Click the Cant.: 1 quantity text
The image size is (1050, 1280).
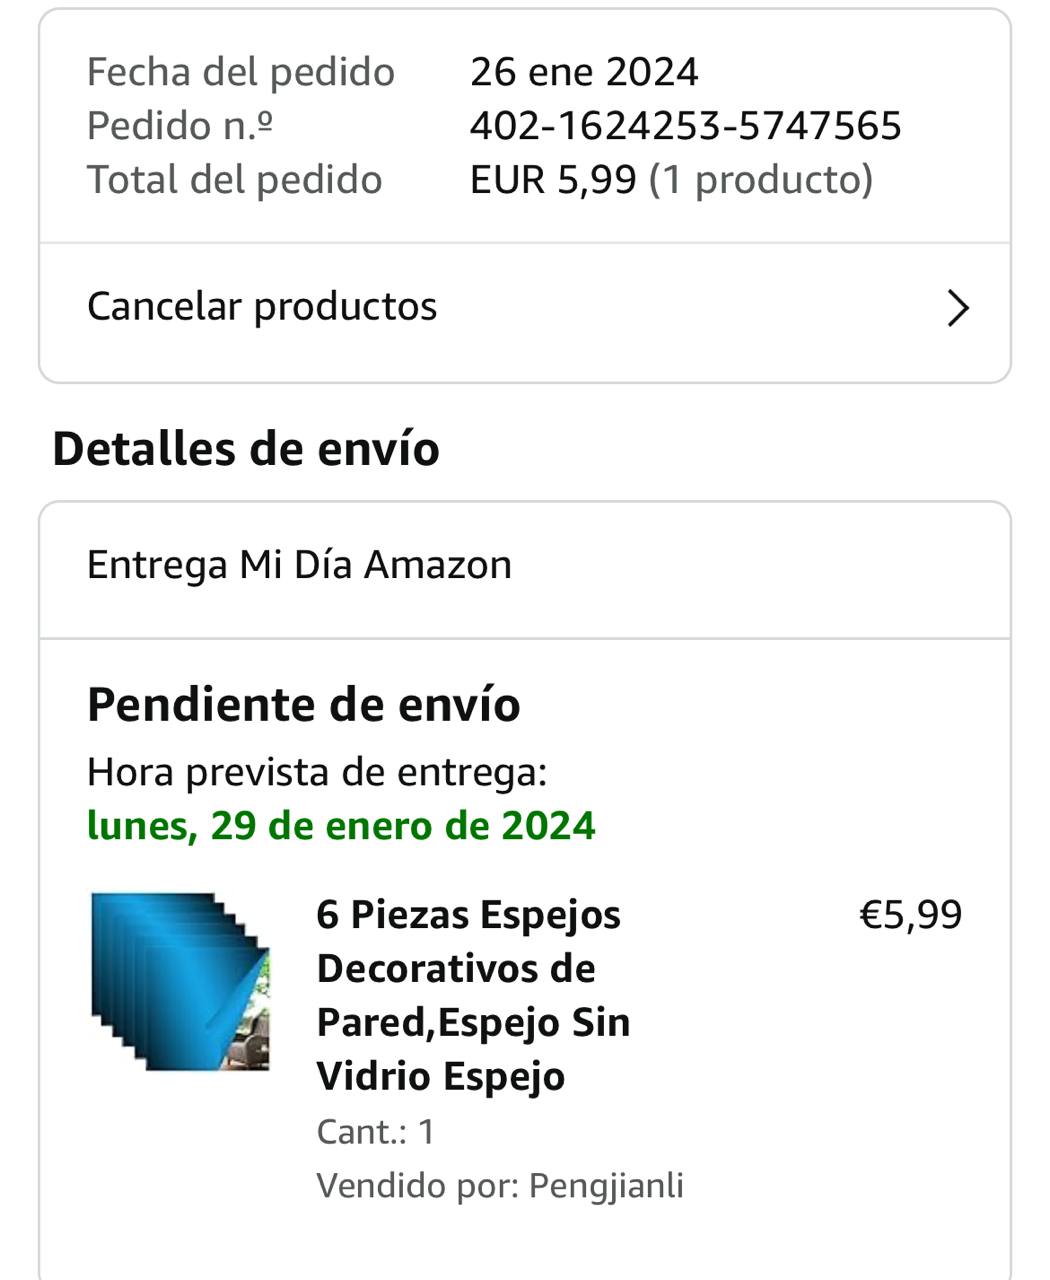click(x=376, y=1131)
